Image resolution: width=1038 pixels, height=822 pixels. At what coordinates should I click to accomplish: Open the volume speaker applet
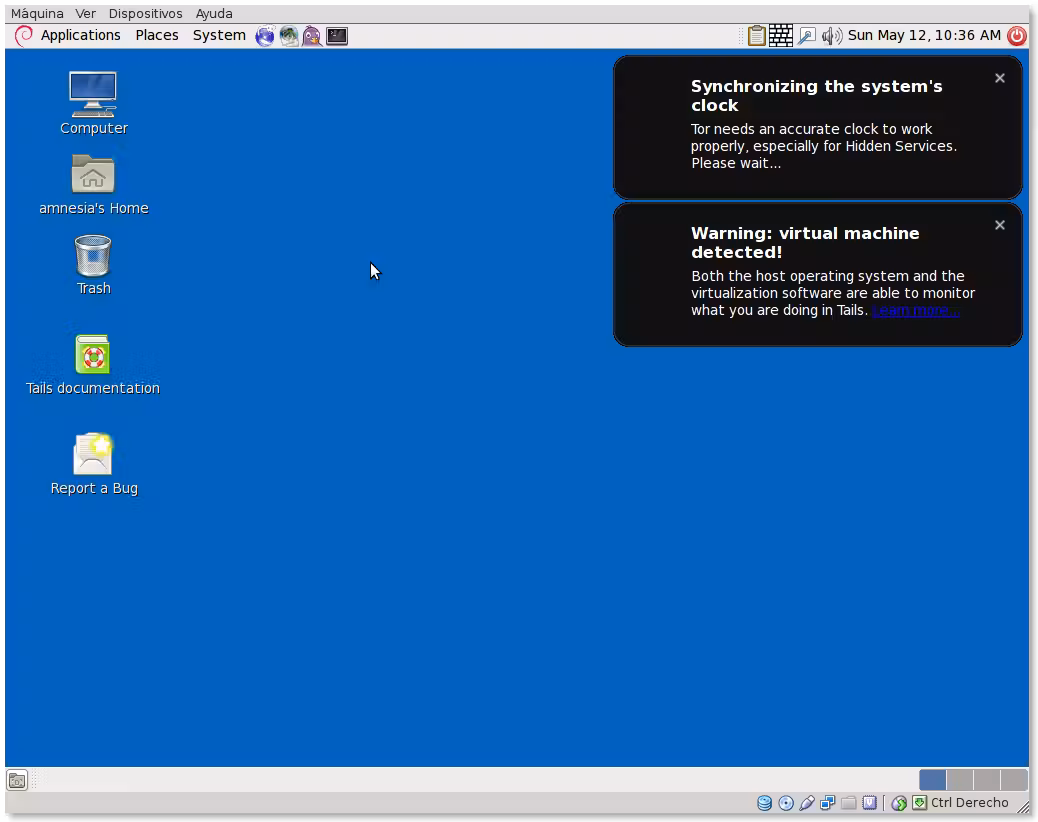(831, 36)
